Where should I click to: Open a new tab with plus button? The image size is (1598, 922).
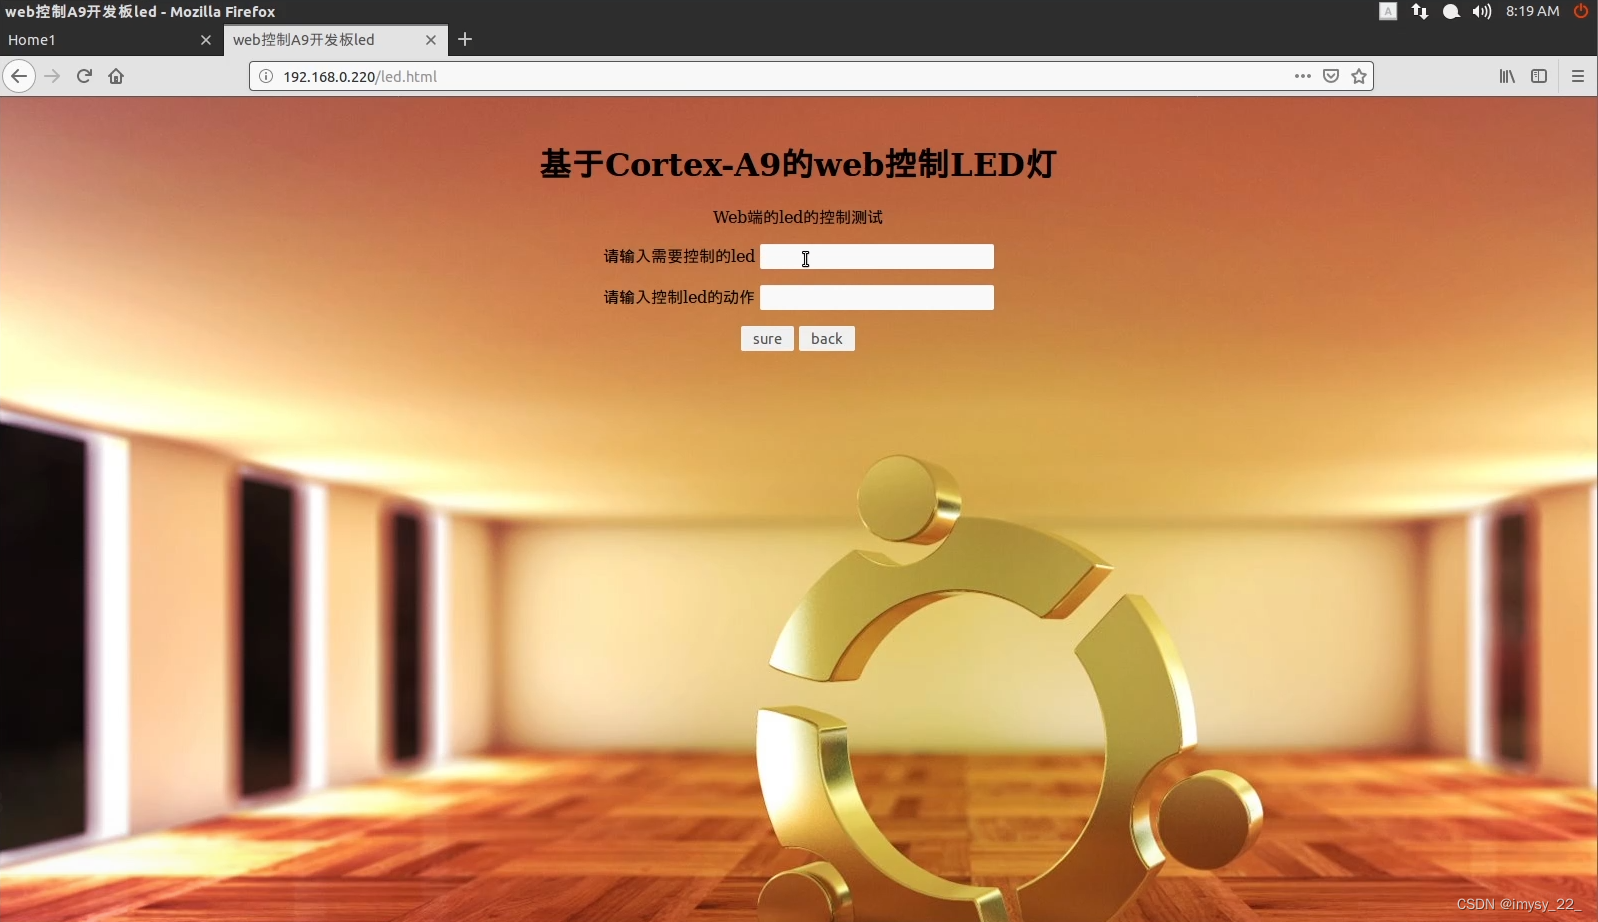pos(465,40)
